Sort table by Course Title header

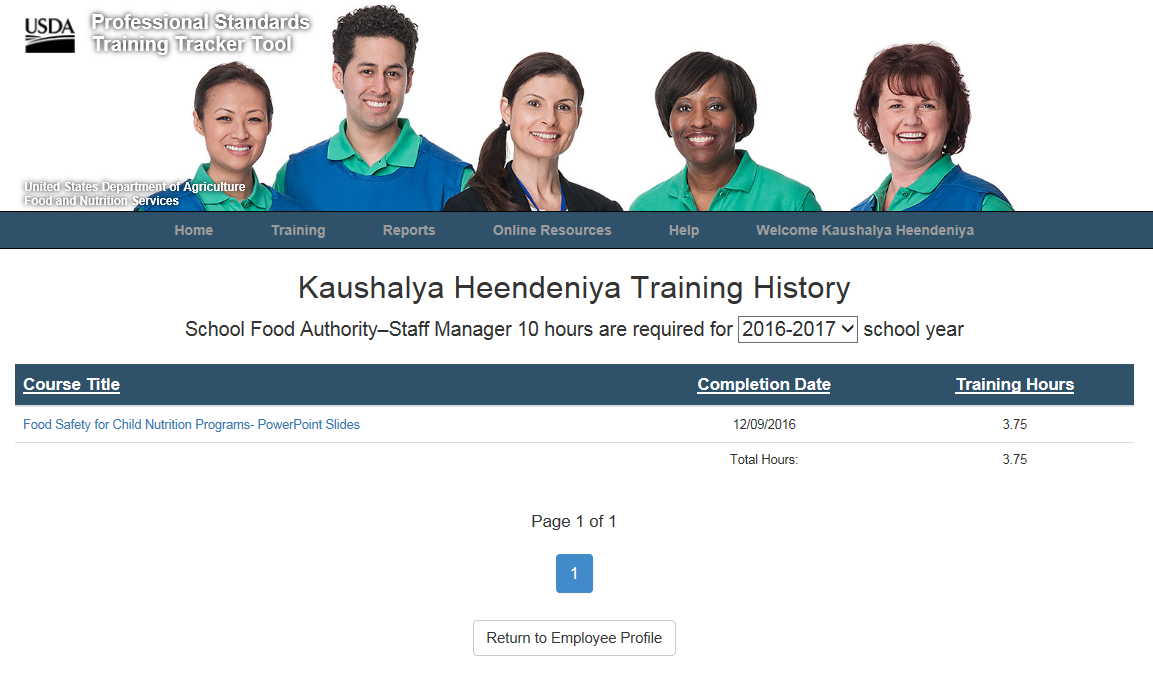pyautogui.click(x=71, y=384)
